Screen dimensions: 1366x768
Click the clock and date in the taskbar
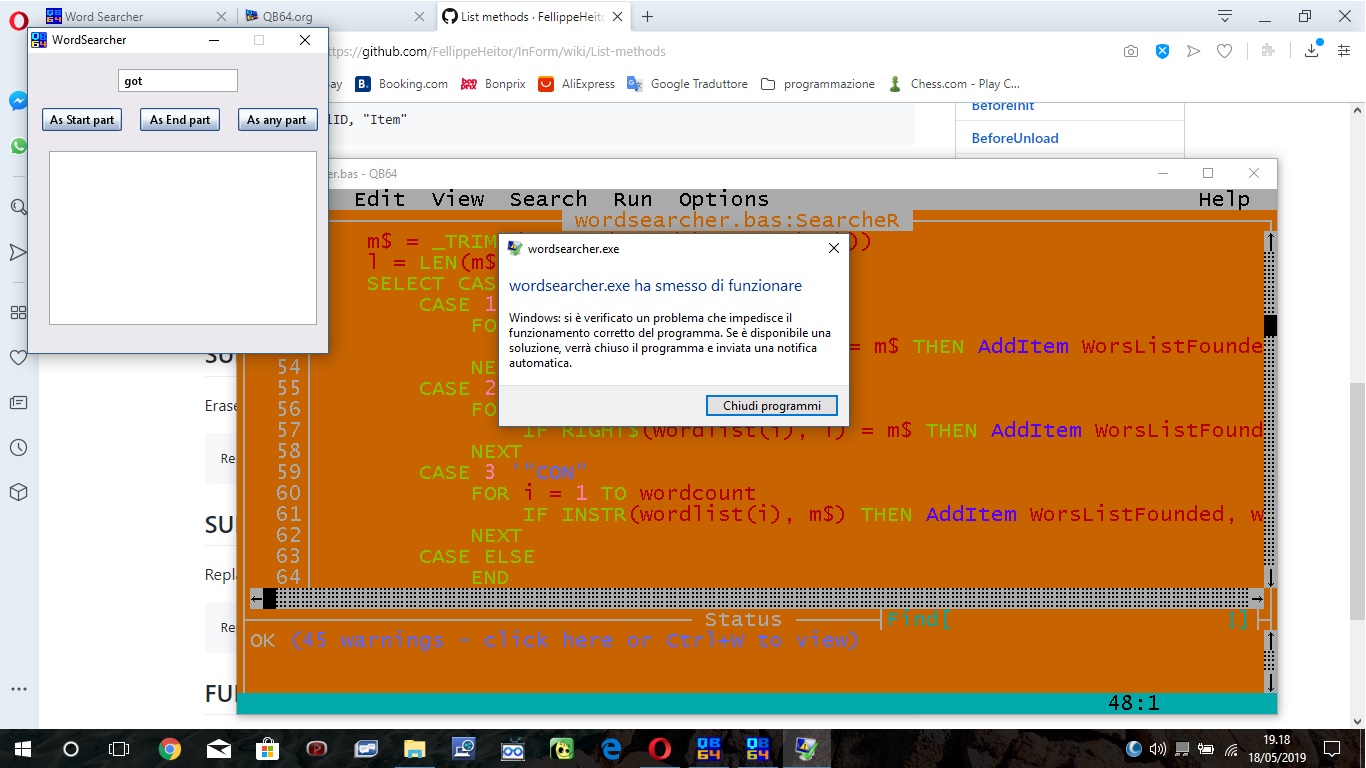[1276, 748]
